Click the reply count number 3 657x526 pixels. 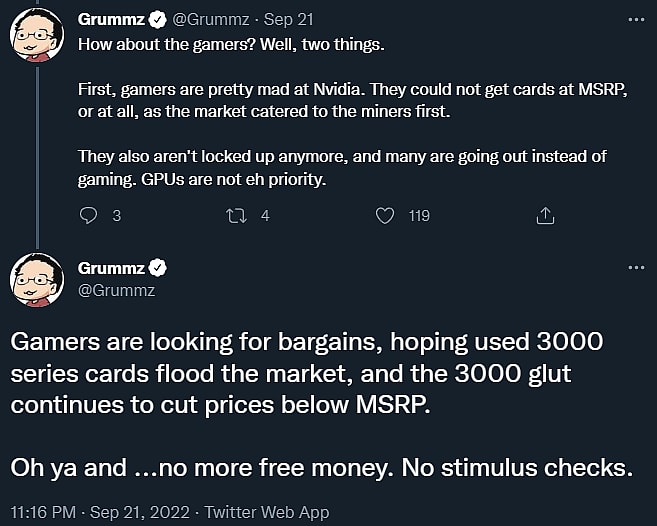[116, 215]
